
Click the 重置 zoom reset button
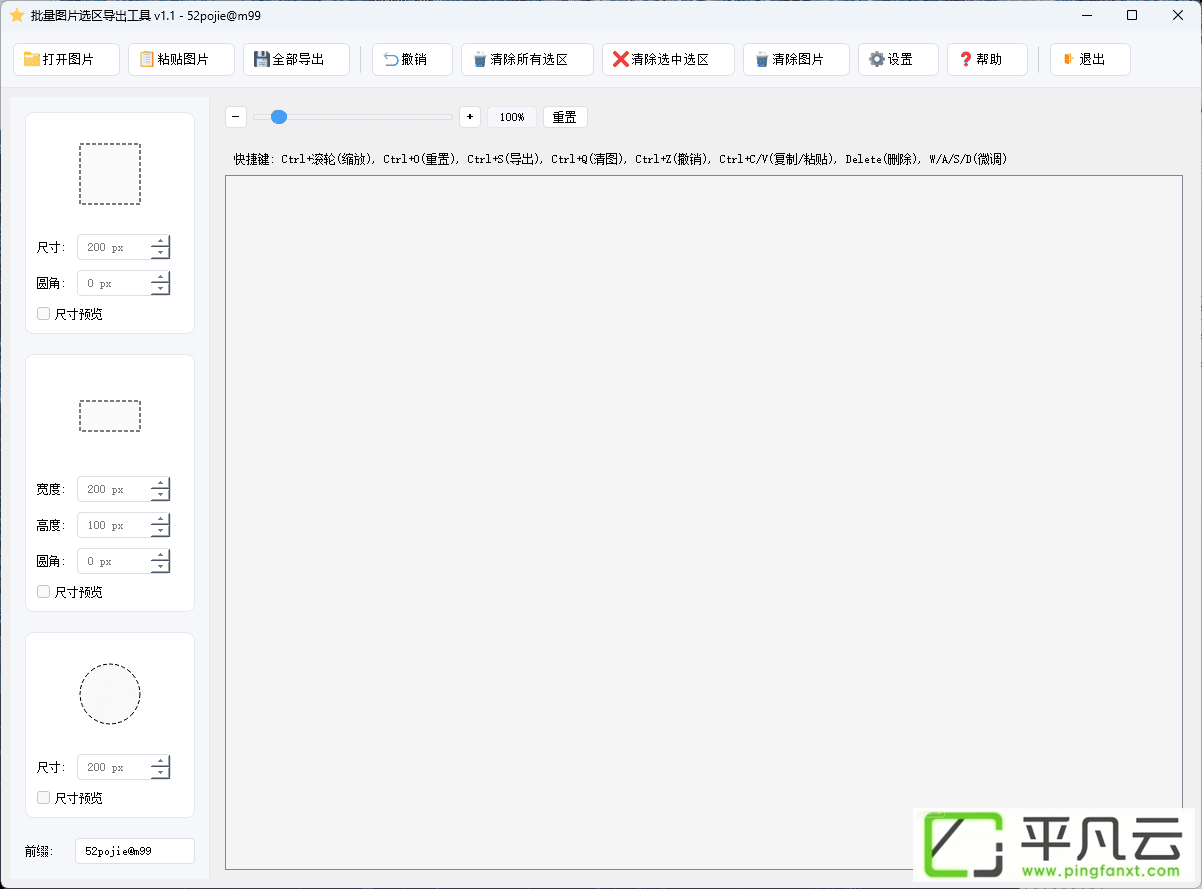click(x=565, y=117)
